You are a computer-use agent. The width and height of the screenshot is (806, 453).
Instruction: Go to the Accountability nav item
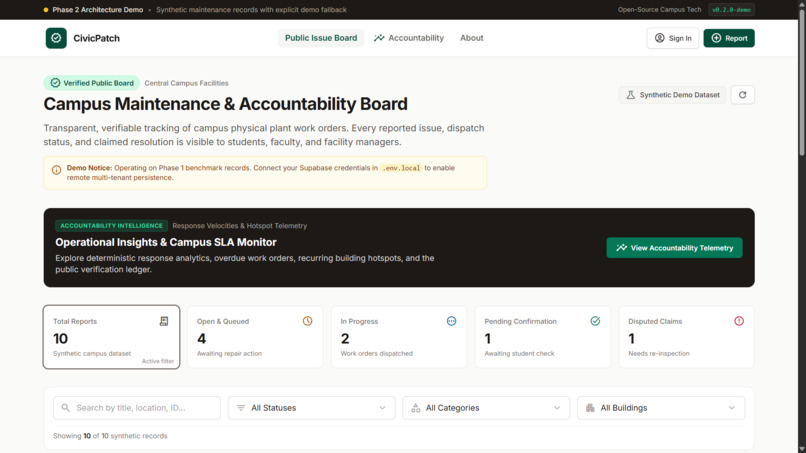[409, 38]
